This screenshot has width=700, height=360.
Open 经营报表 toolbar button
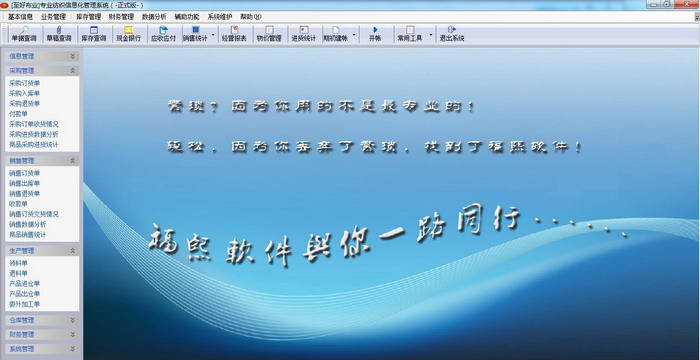[234, 34]
